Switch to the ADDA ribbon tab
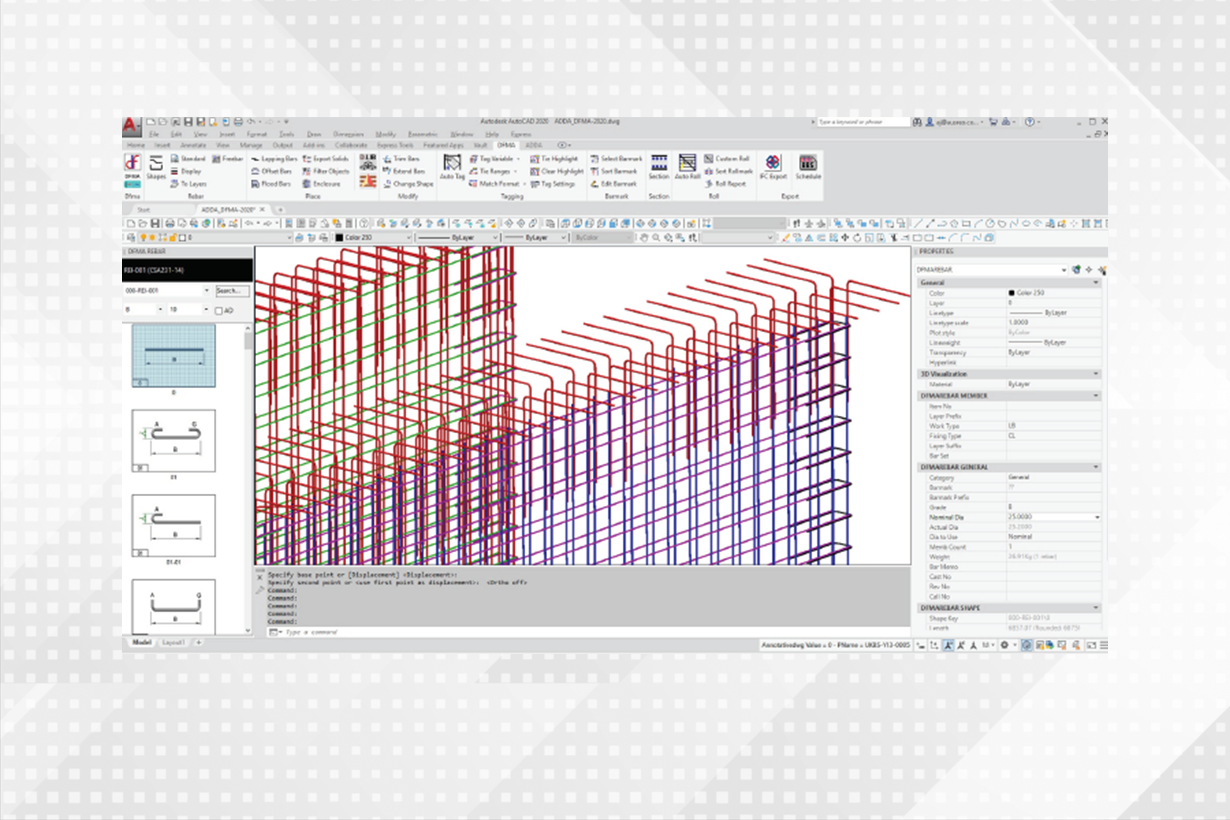The image size is (1230, 820). pyautogui.click(x=533, y=145)
